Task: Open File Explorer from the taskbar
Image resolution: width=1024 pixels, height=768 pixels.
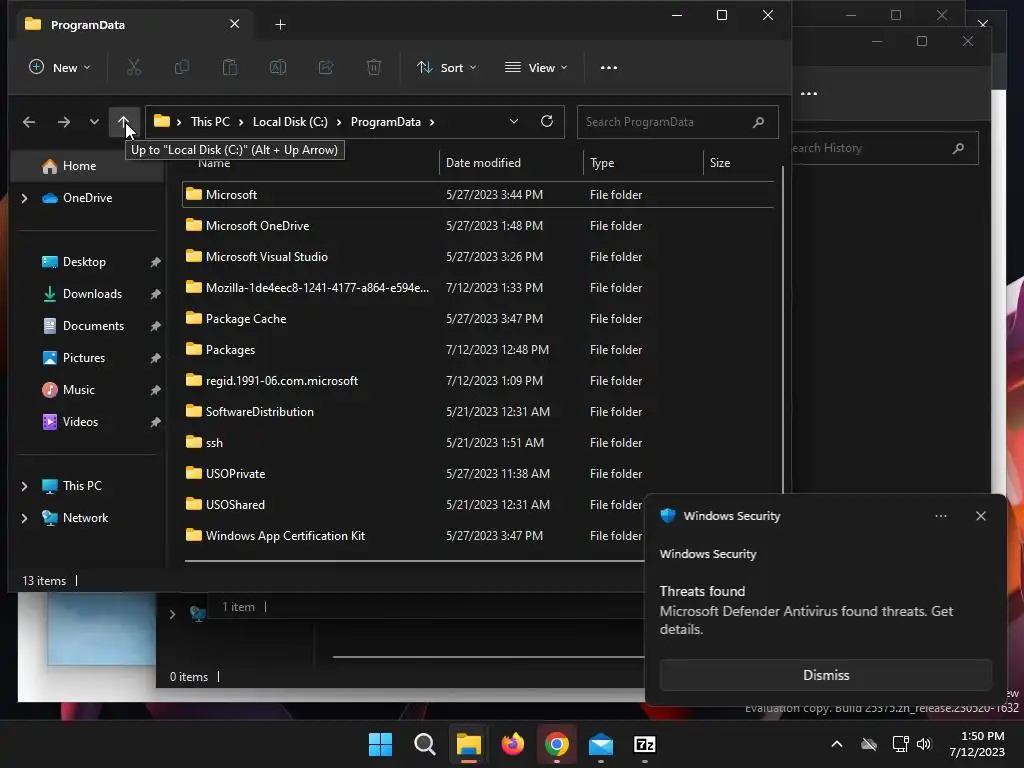Action: tap(468, 744)
